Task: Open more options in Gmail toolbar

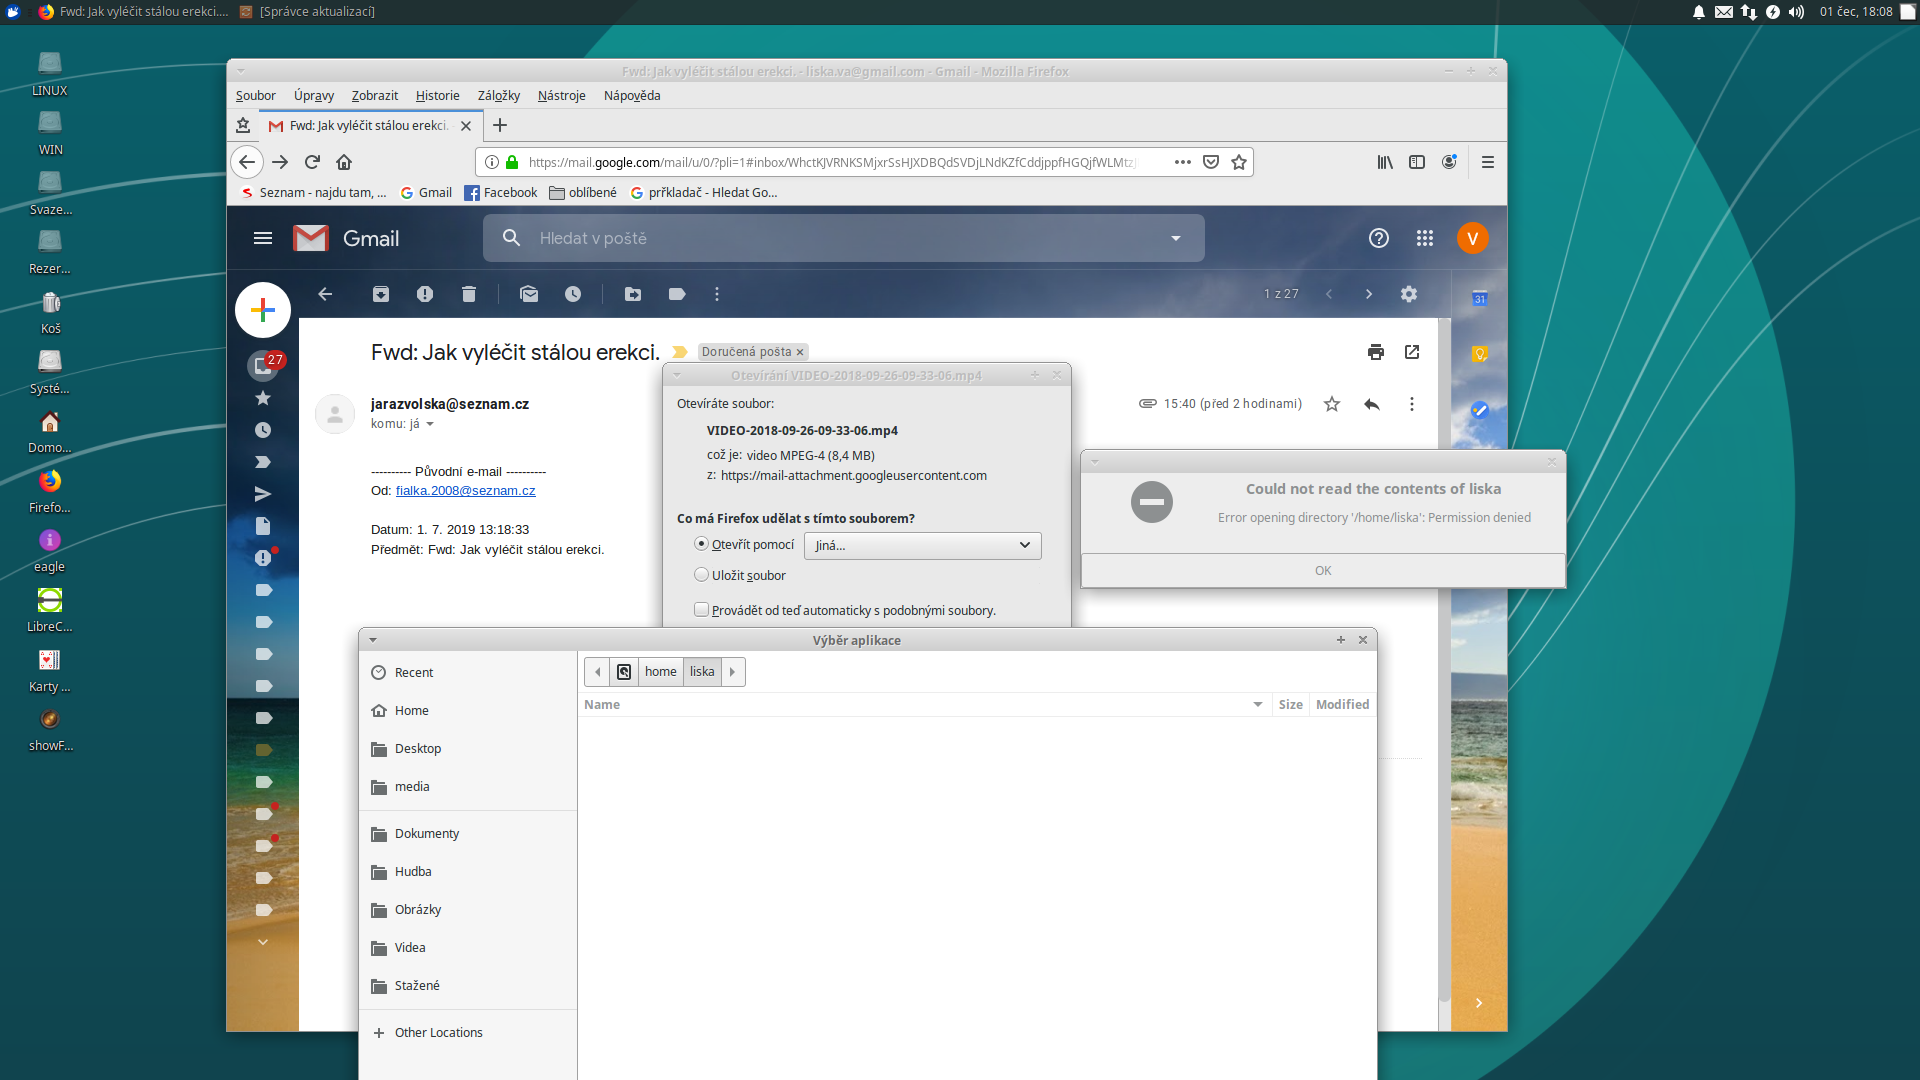Action: [x=717, y=294]
